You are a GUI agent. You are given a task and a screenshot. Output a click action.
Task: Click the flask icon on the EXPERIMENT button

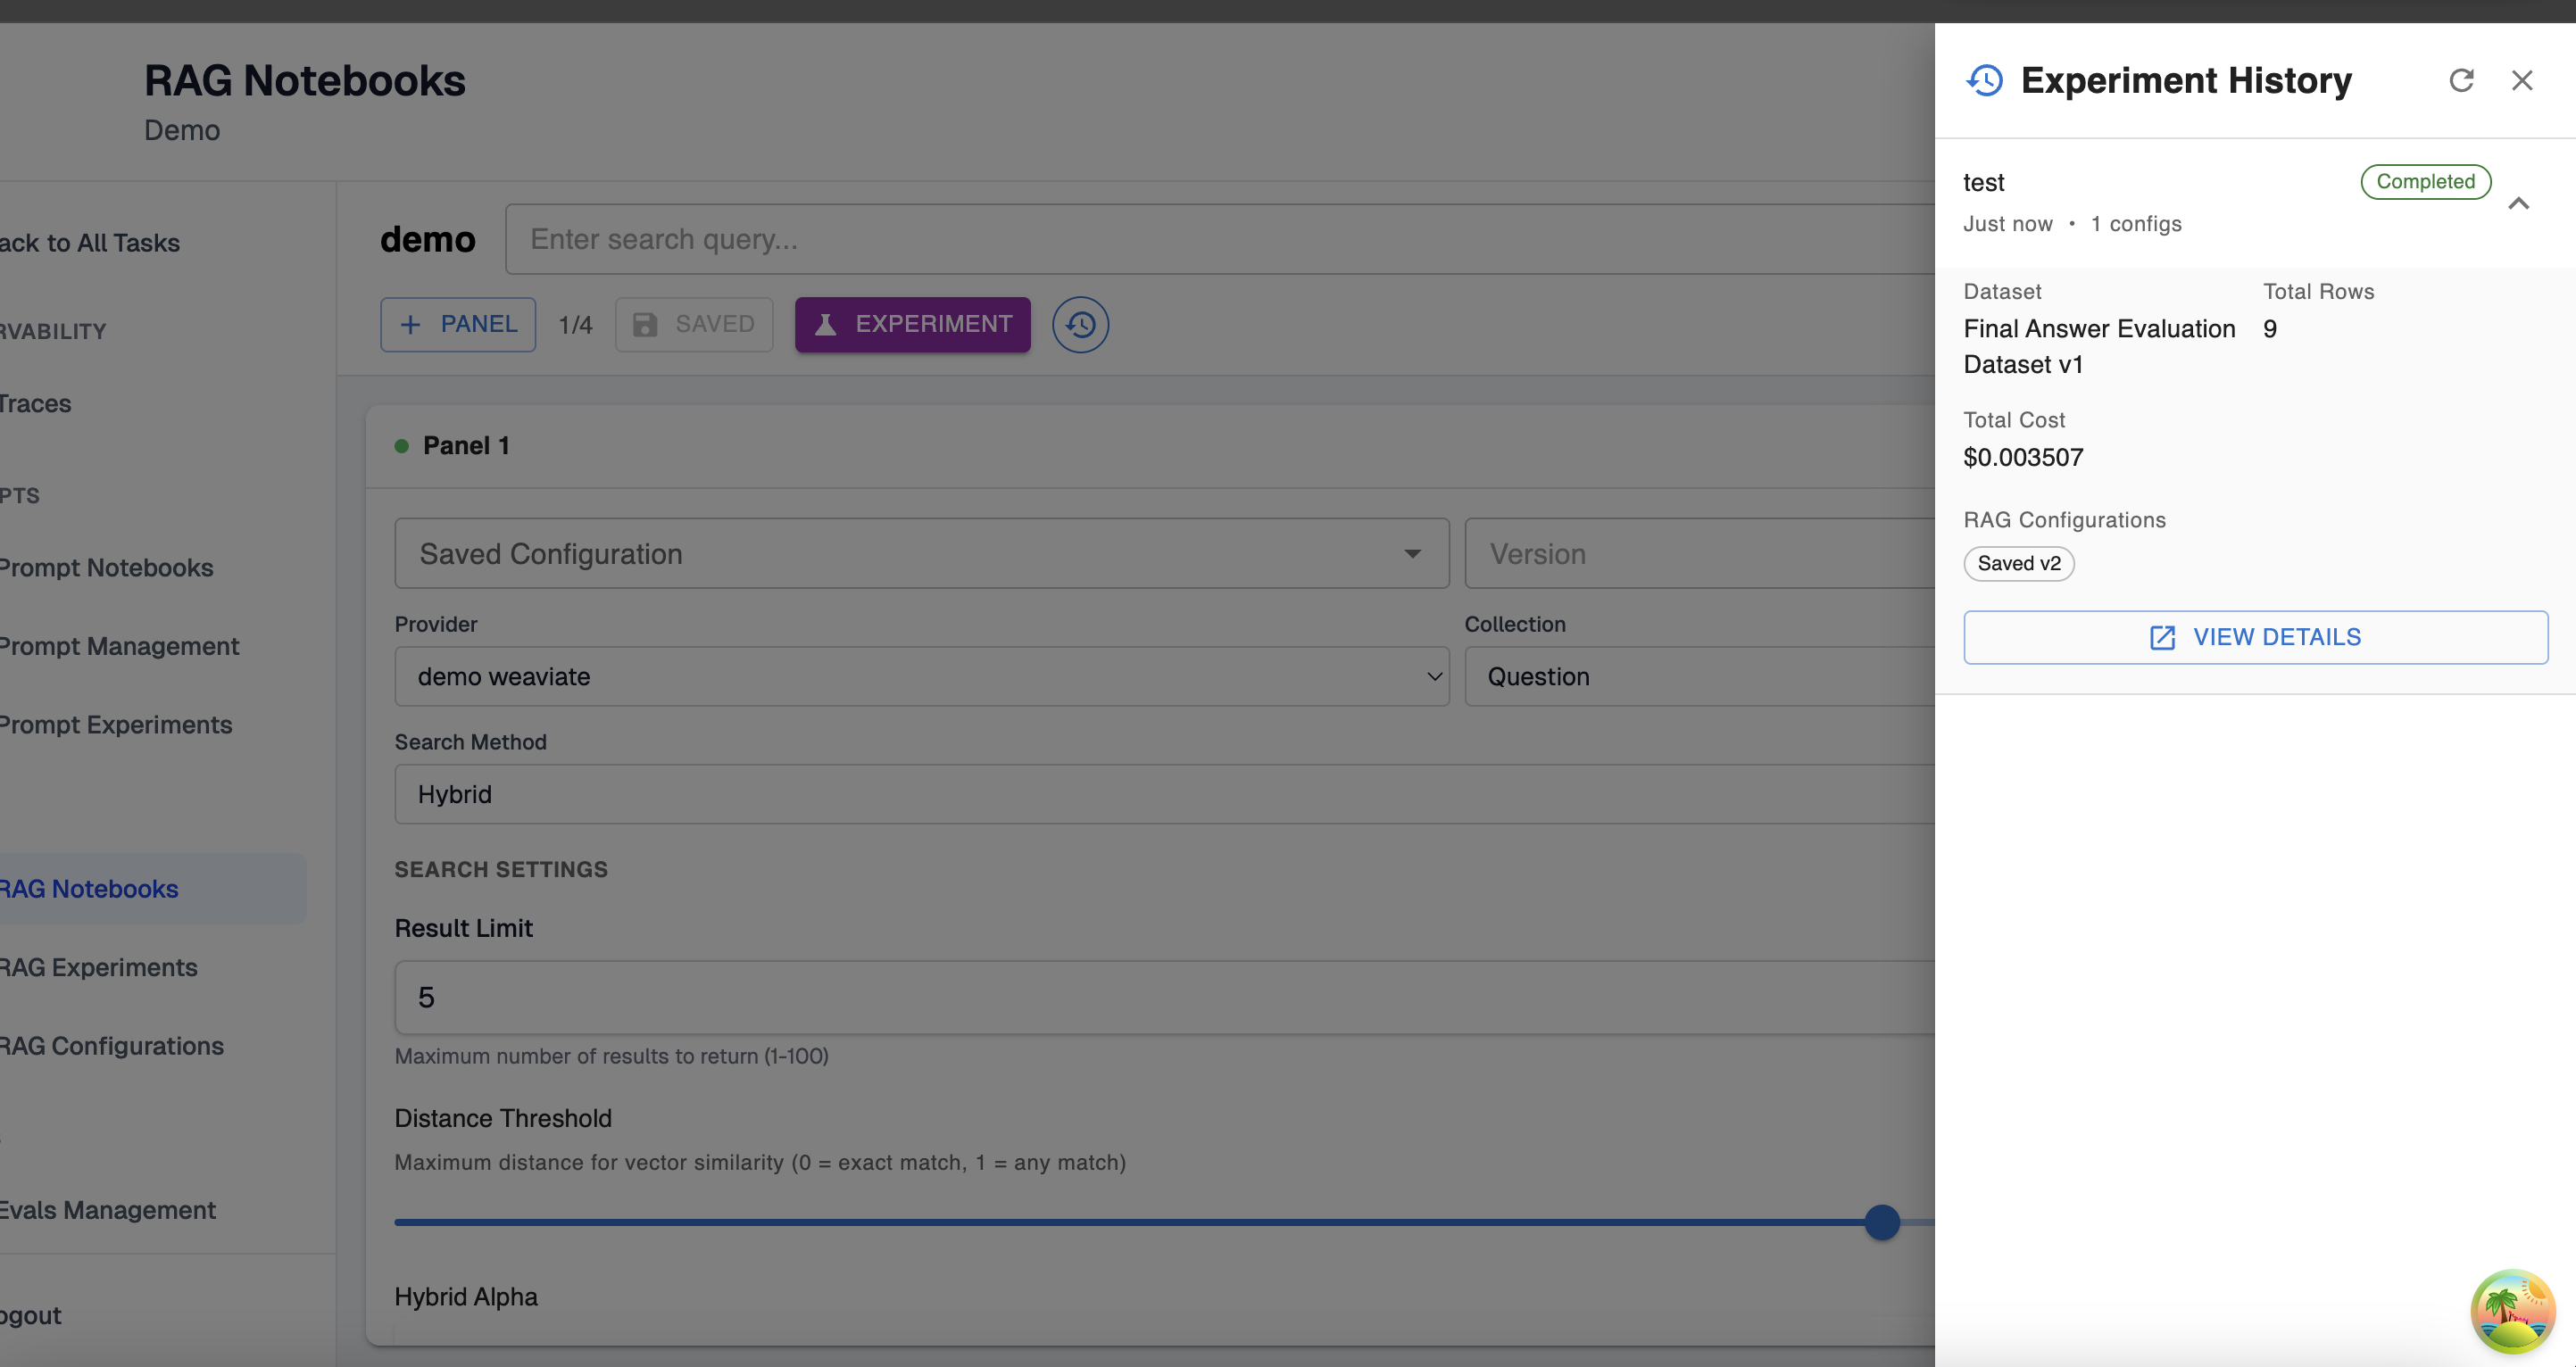coord(825,324)
